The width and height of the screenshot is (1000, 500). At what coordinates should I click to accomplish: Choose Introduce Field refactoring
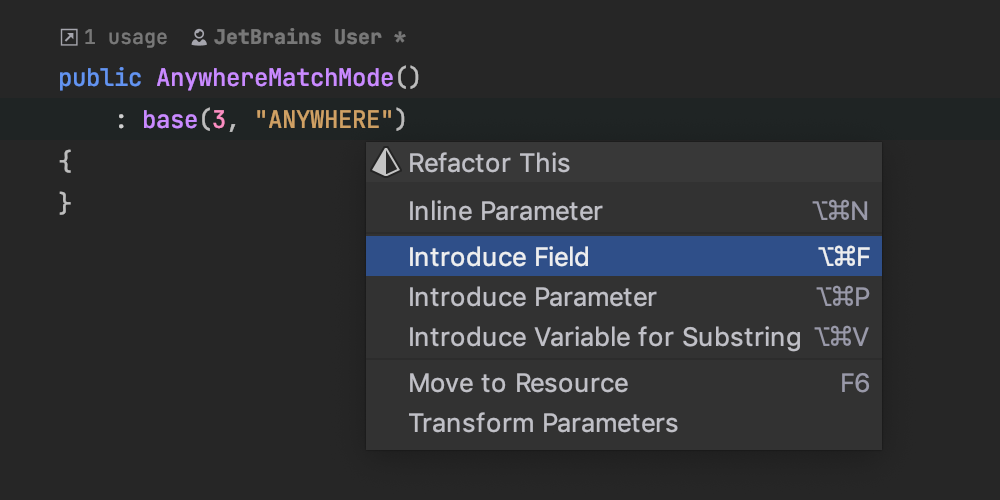[x=499, y=257]
